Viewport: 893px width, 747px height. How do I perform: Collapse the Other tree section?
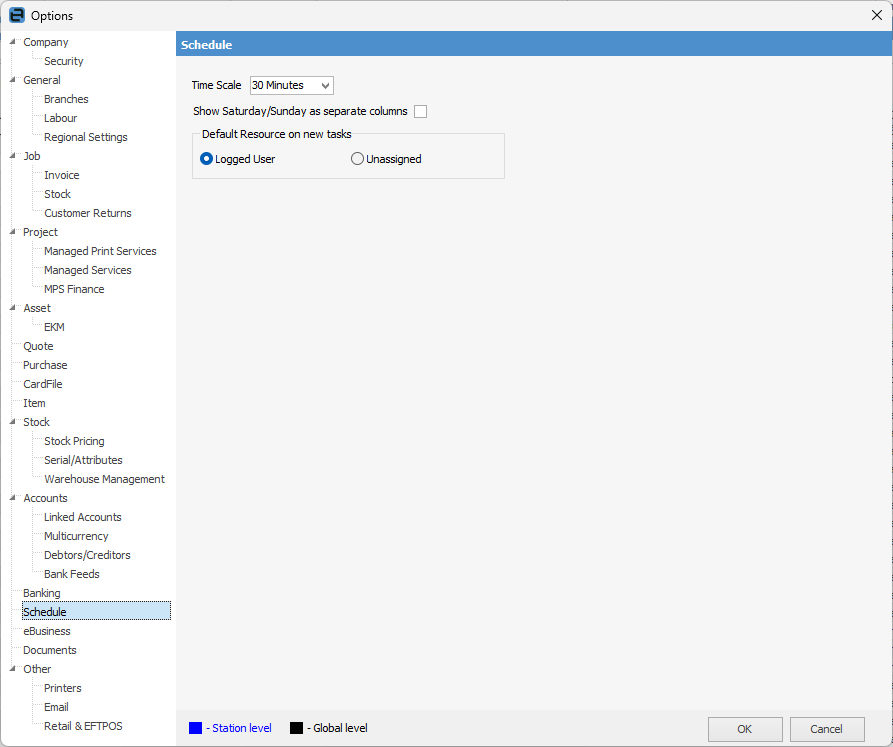click(x=12, y=669)
